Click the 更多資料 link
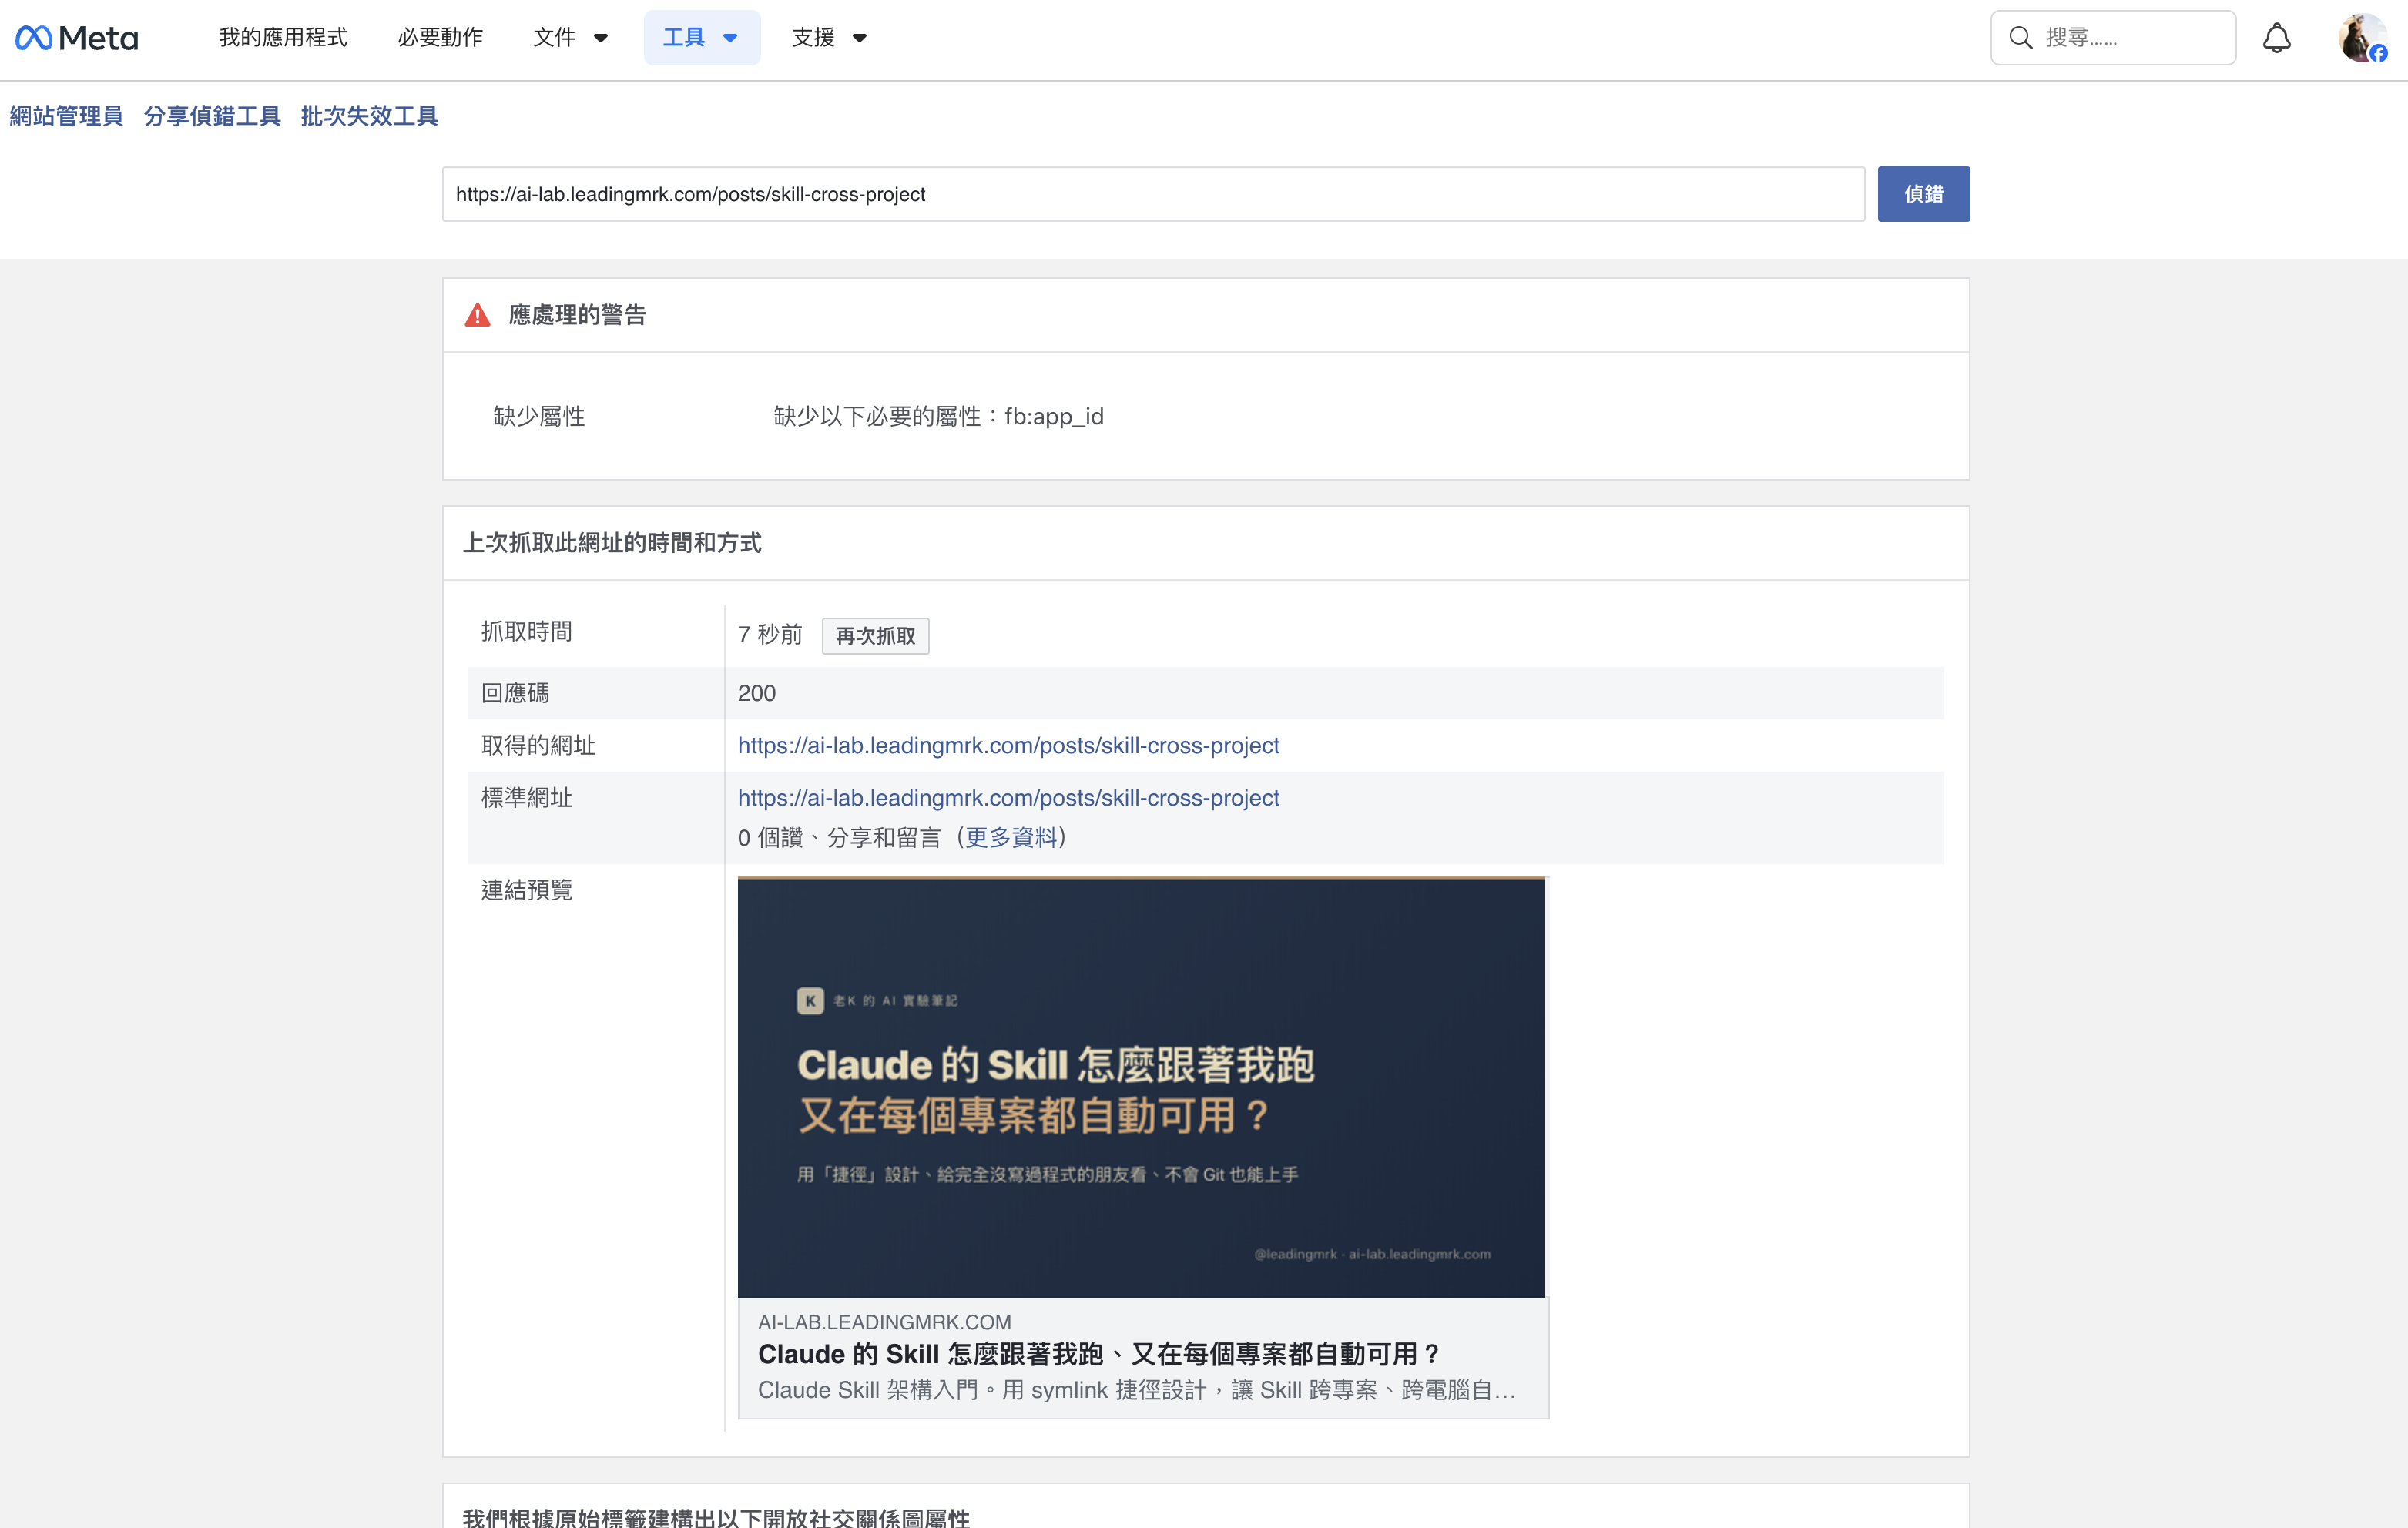The height and width of the screenshot is (1528, 2408). [x=1011, y=838]
